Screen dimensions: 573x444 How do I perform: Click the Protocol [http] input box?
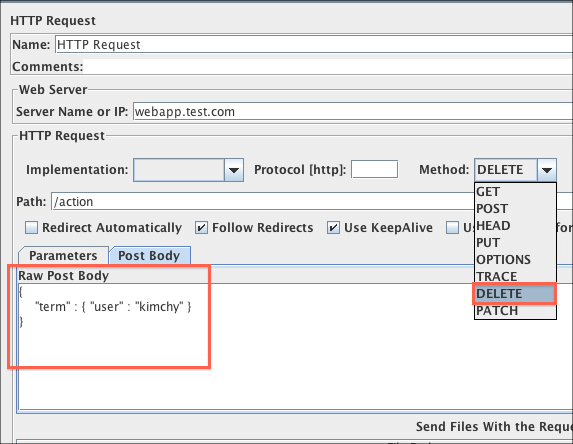click(375, 170)
